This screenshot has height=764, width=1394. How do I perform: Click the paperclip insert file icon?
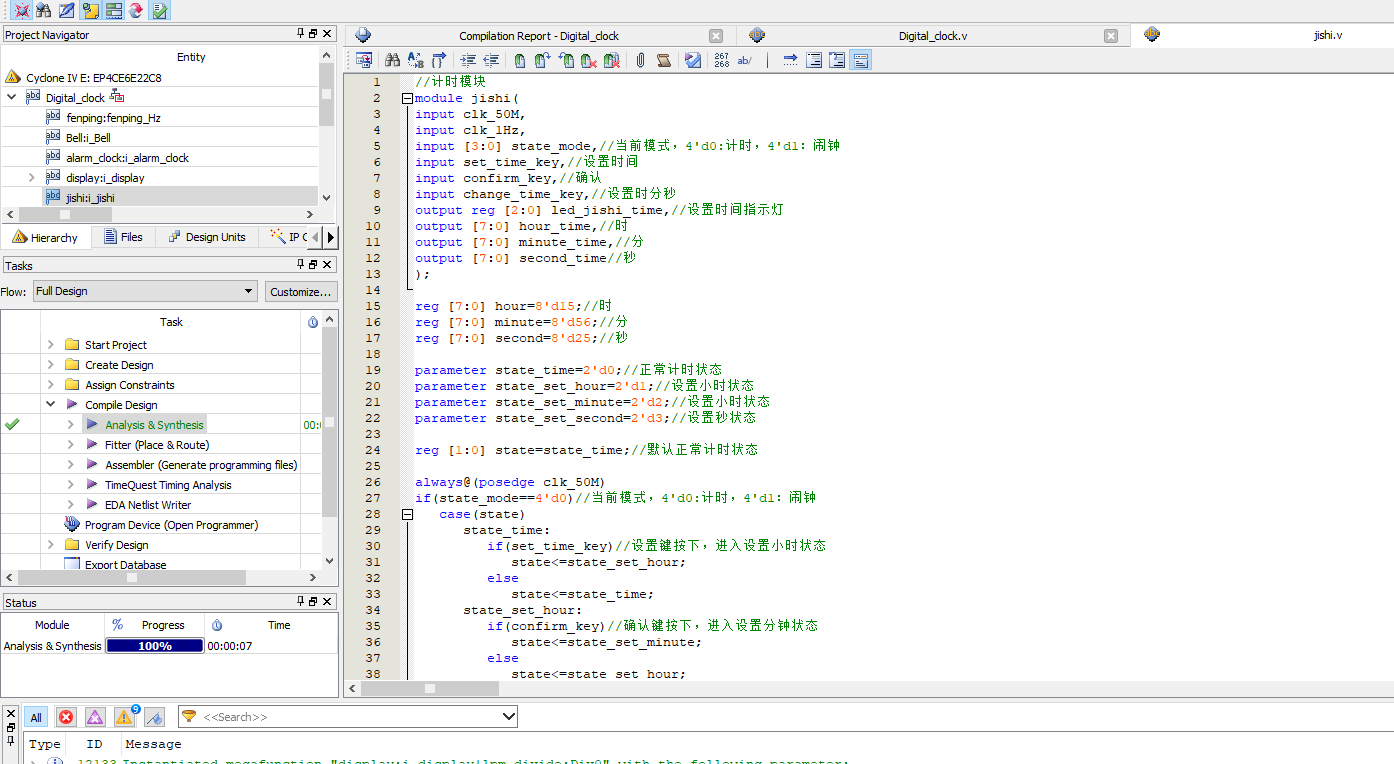(640, 60)
